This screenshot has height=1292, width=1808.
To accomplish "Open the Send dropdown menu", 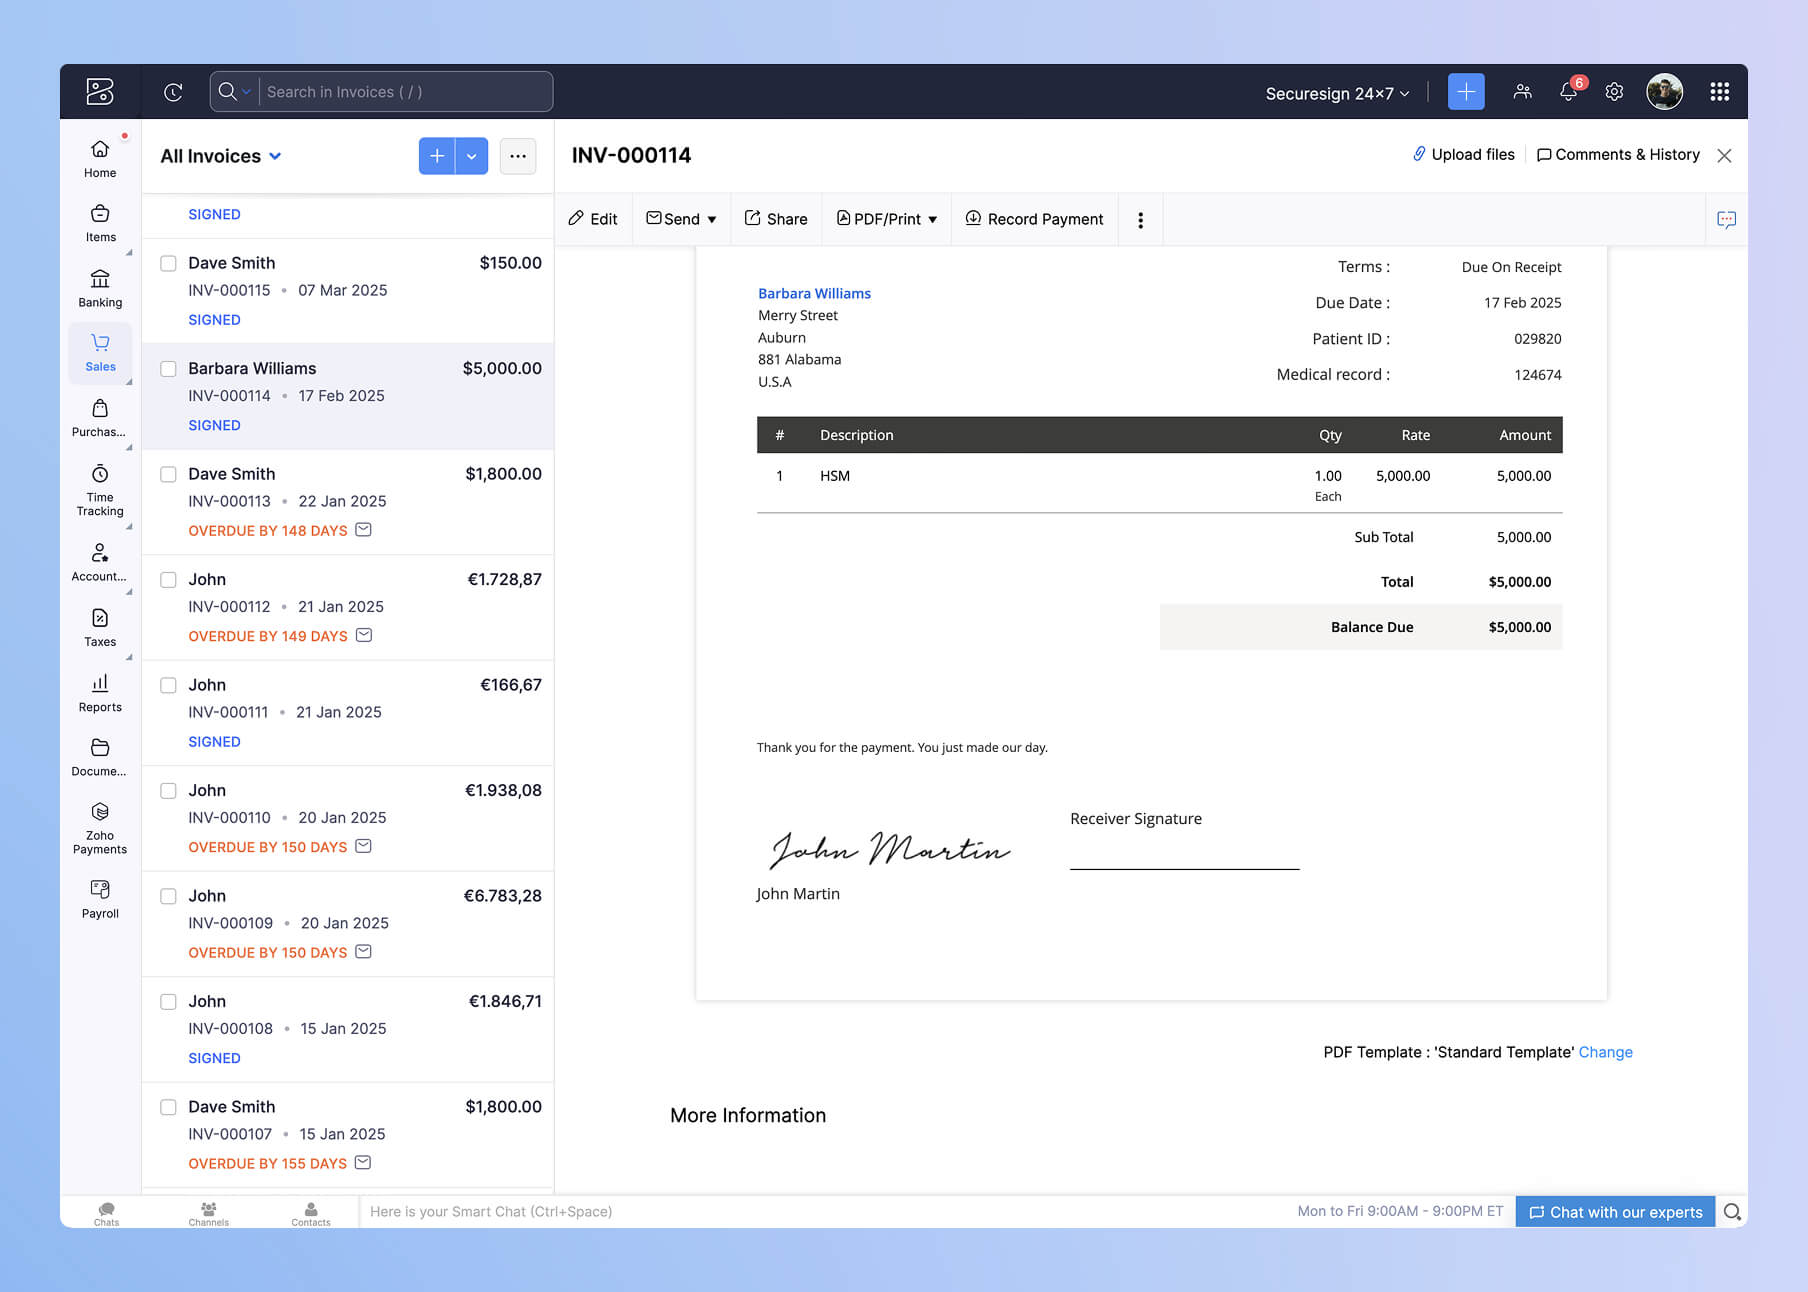I will (x=682, y=219).
